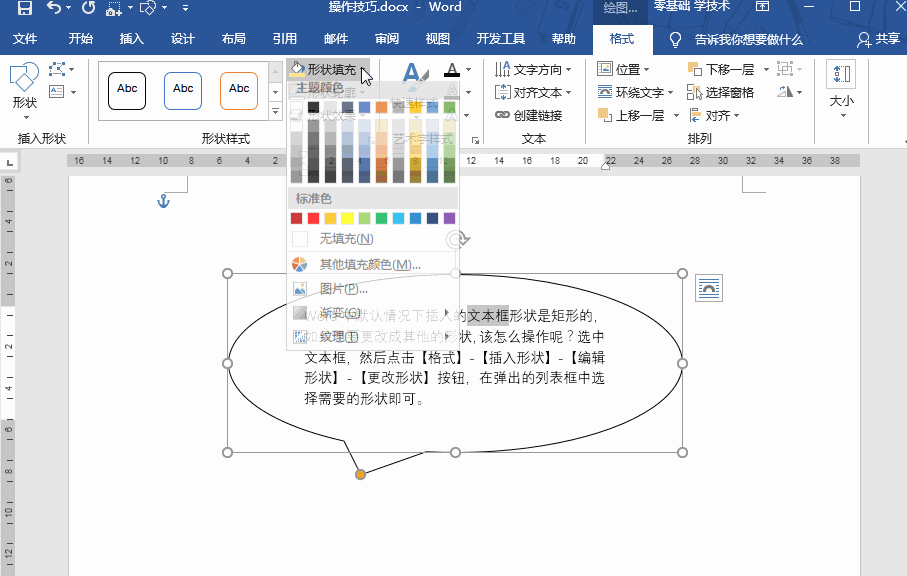Switch to the Review (审阅) tab
Screen dimensions: 907x576
coord(386,39)
